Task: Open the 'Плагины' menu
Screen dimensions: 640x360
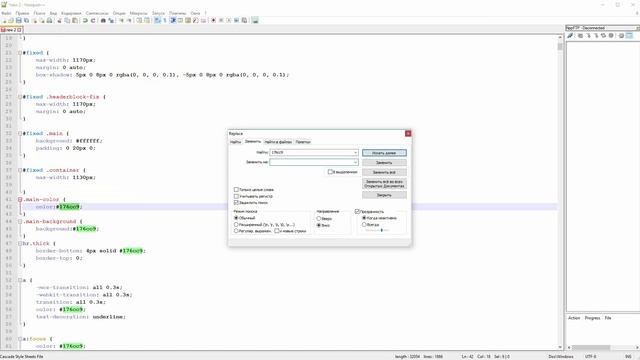Action: [177, 13]
